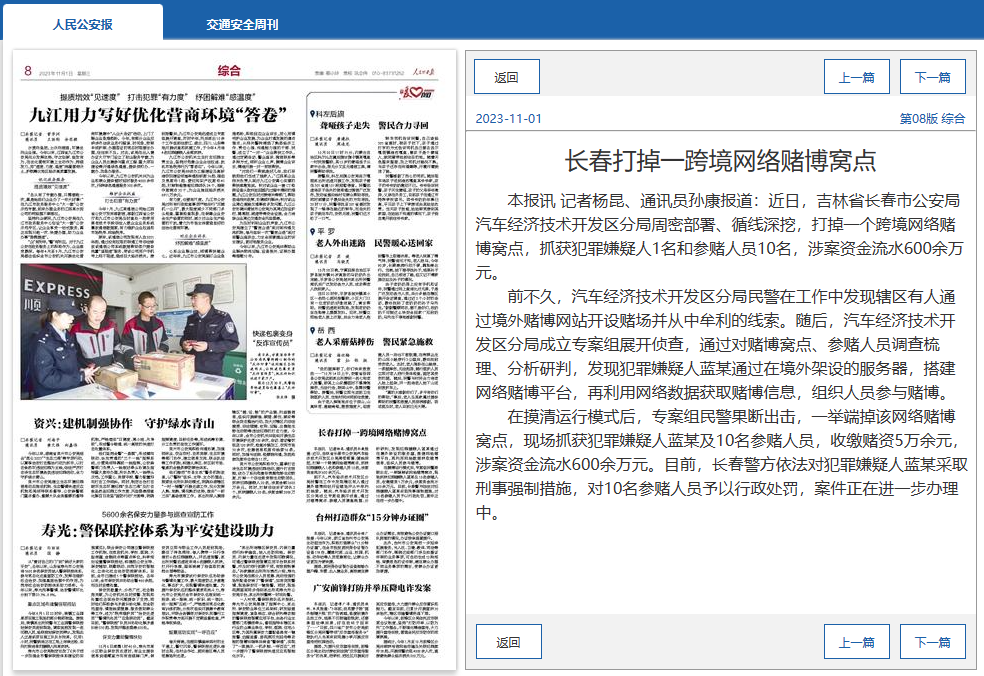This screenshot has width=984, height=676.
Task: Go to previous article using top 上一篇
Action: point(857,77)
